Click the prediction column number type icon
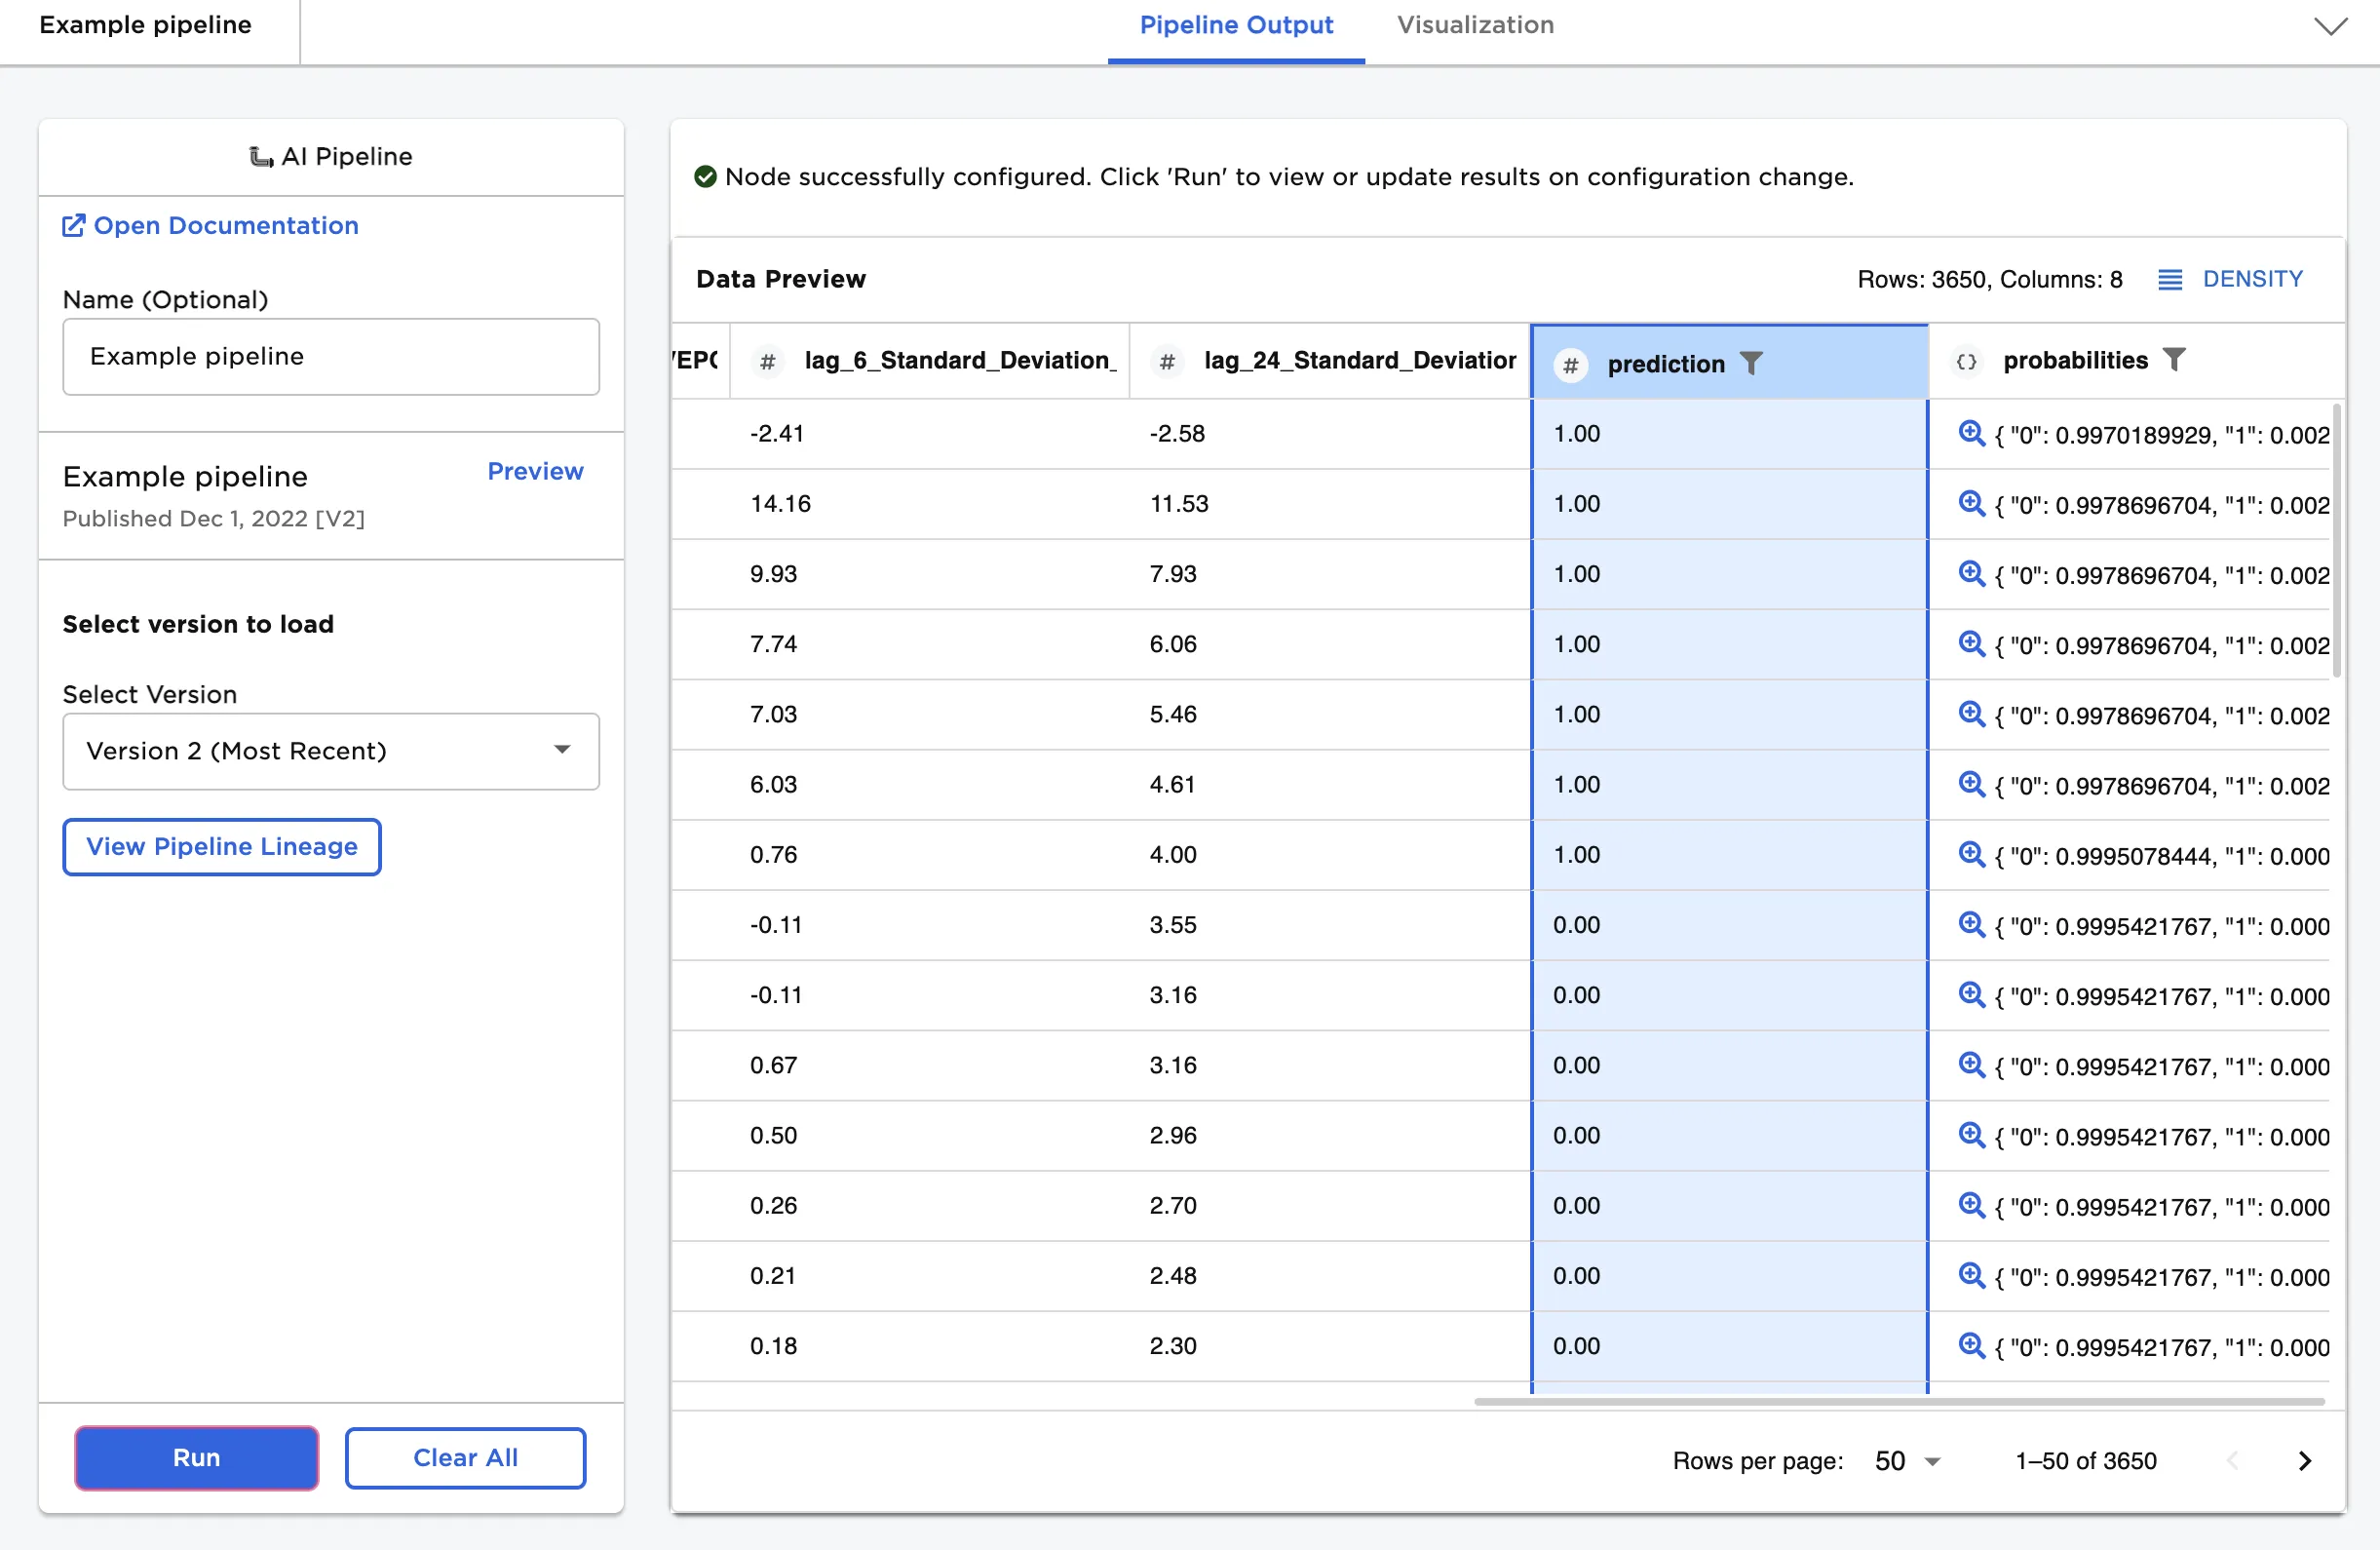This screenshot has height=1550, width=2380. (1570, 365)
